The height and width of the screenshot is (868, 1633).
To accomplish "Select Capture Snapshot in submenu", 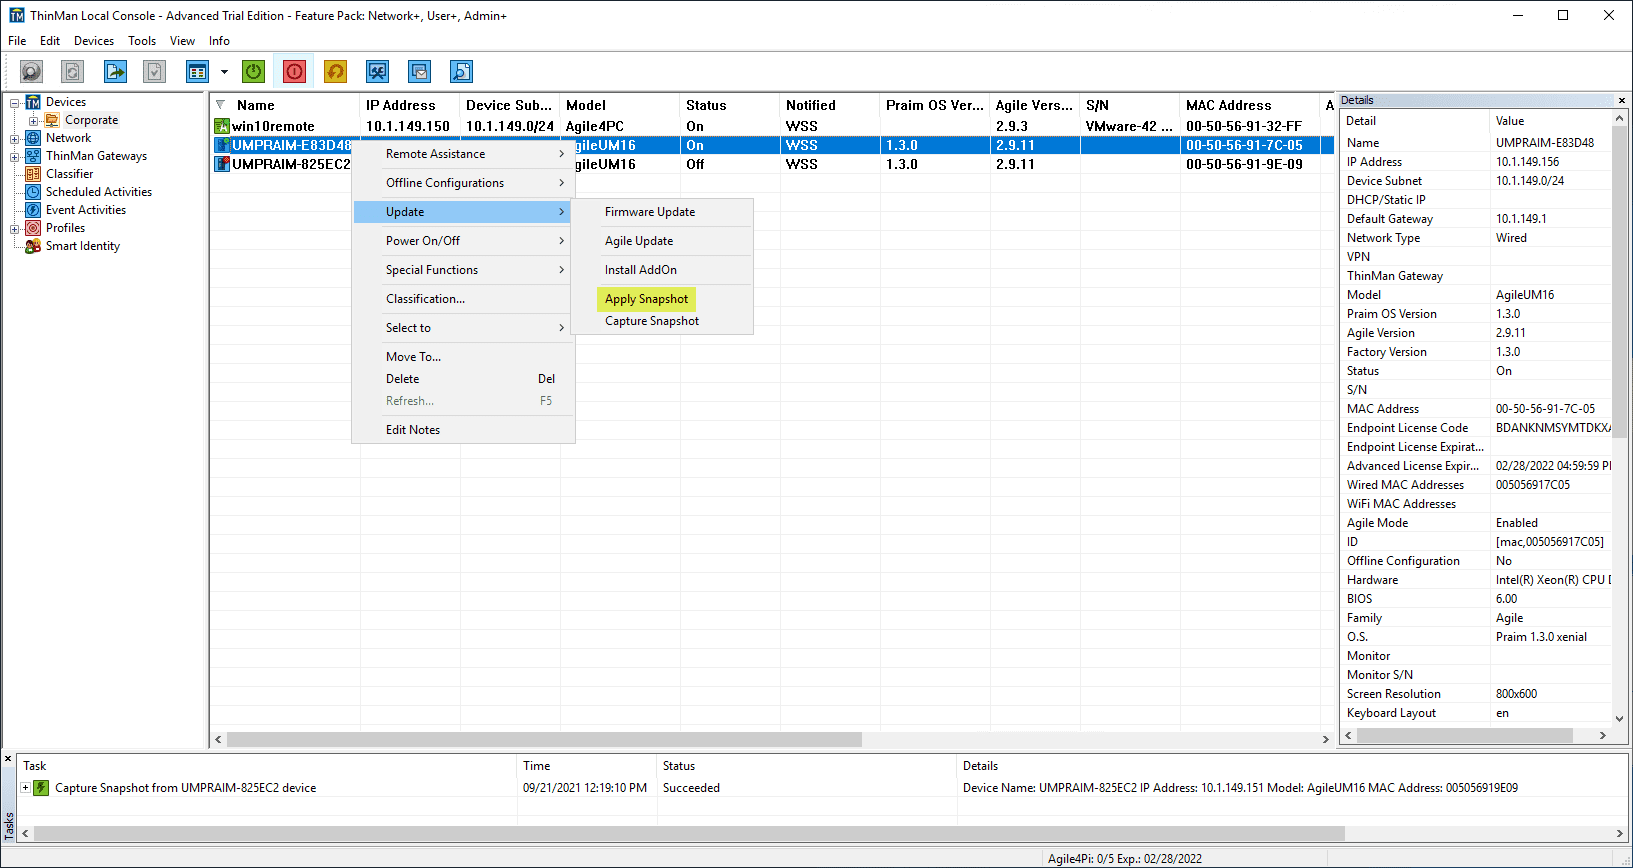I will (662, 321).
